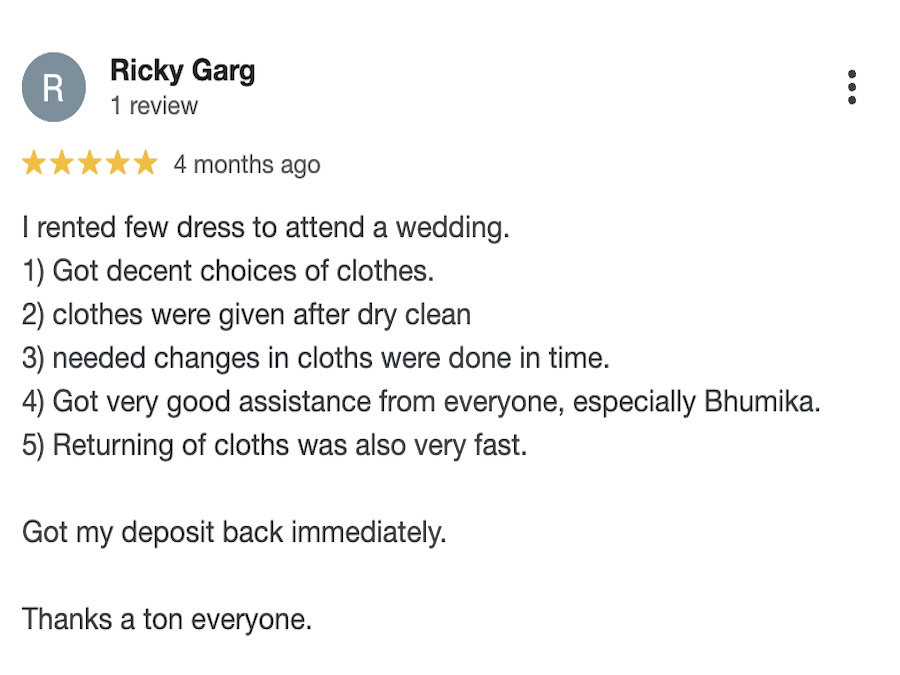
Task: Click the word "wedding" in the review
Action: coord(449,228)
